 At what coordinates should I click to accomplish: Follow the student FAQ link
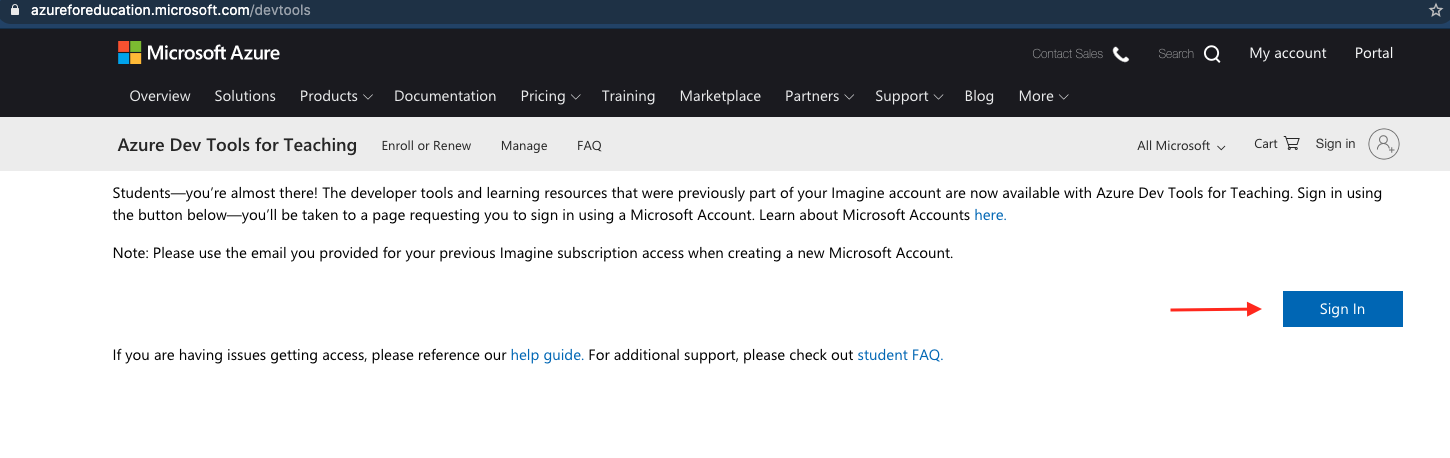click(900, 355)
